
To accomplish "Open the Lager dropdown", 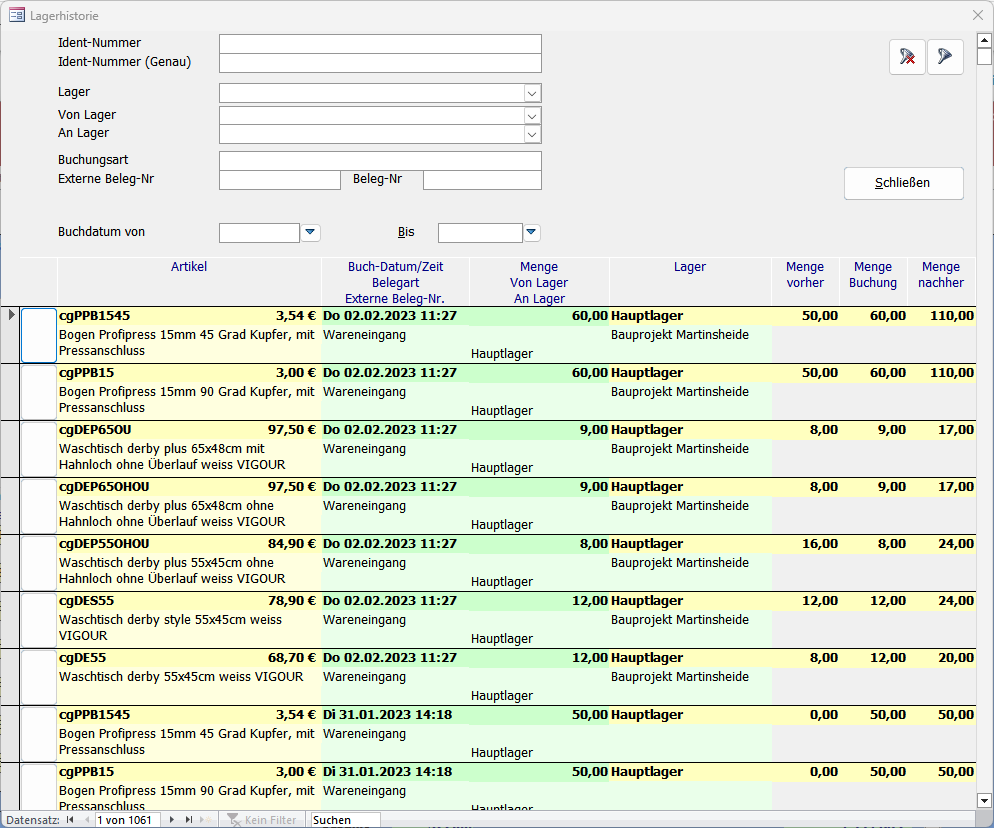I will pos(532,93).
